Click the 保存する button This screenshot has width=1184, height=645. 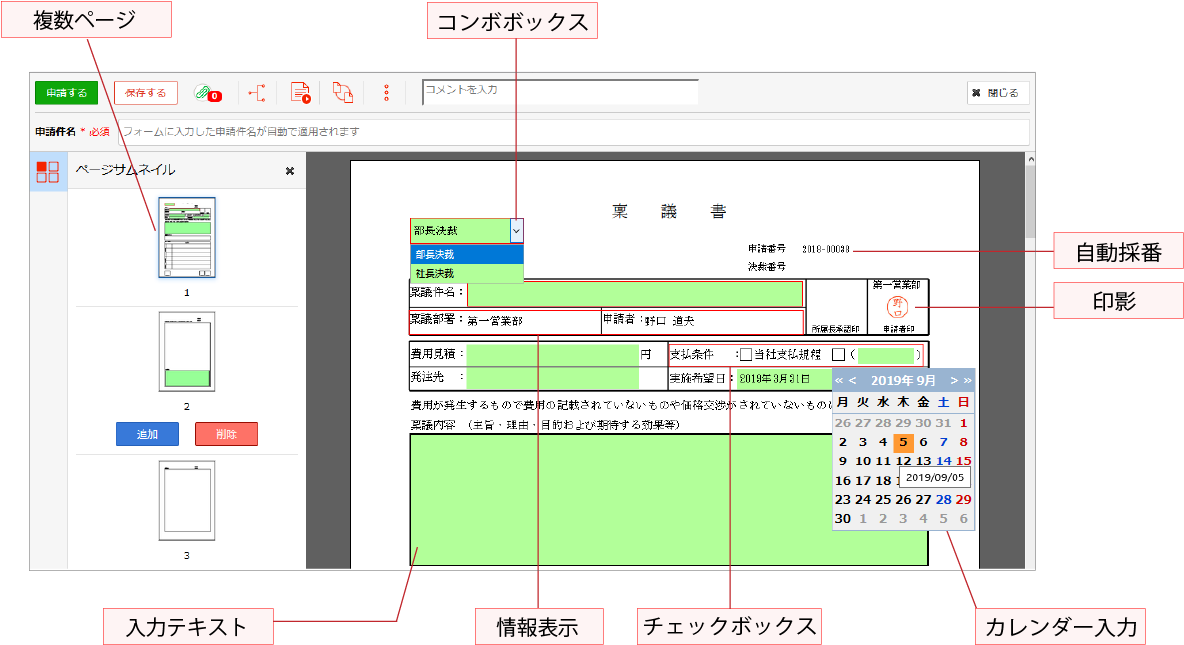(146, 93)
